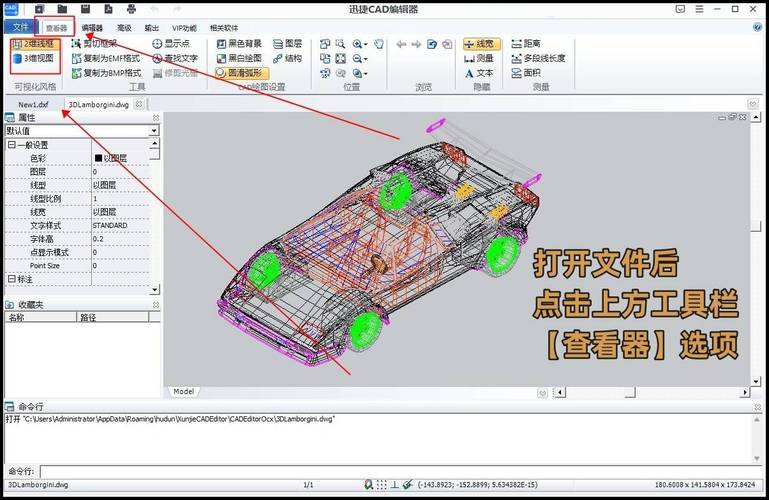The width and height of the screenshot is (769, 500).
Task: Click the zoom out magnifier icon
Action: pyautogui.click(x=357, y=58)
